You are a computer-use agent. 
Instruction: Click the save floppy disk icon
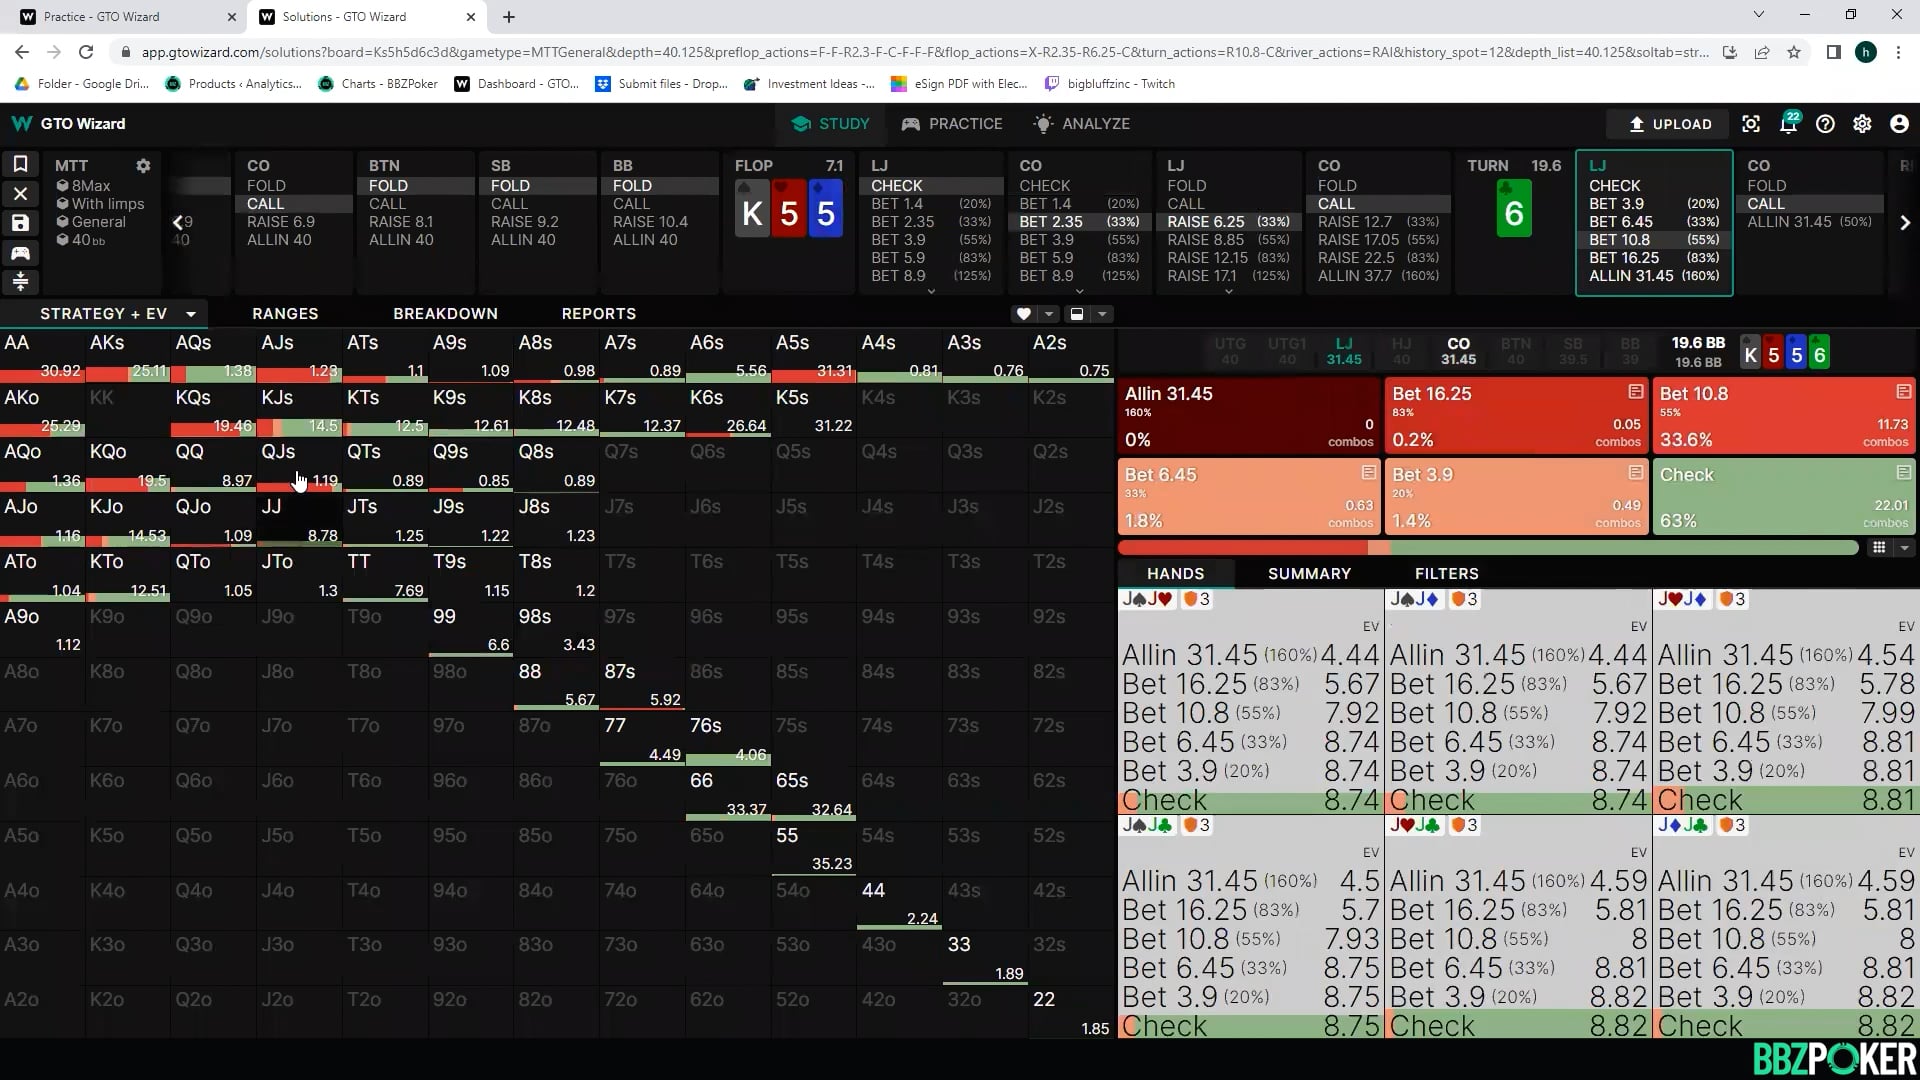(x=20, y=223)
